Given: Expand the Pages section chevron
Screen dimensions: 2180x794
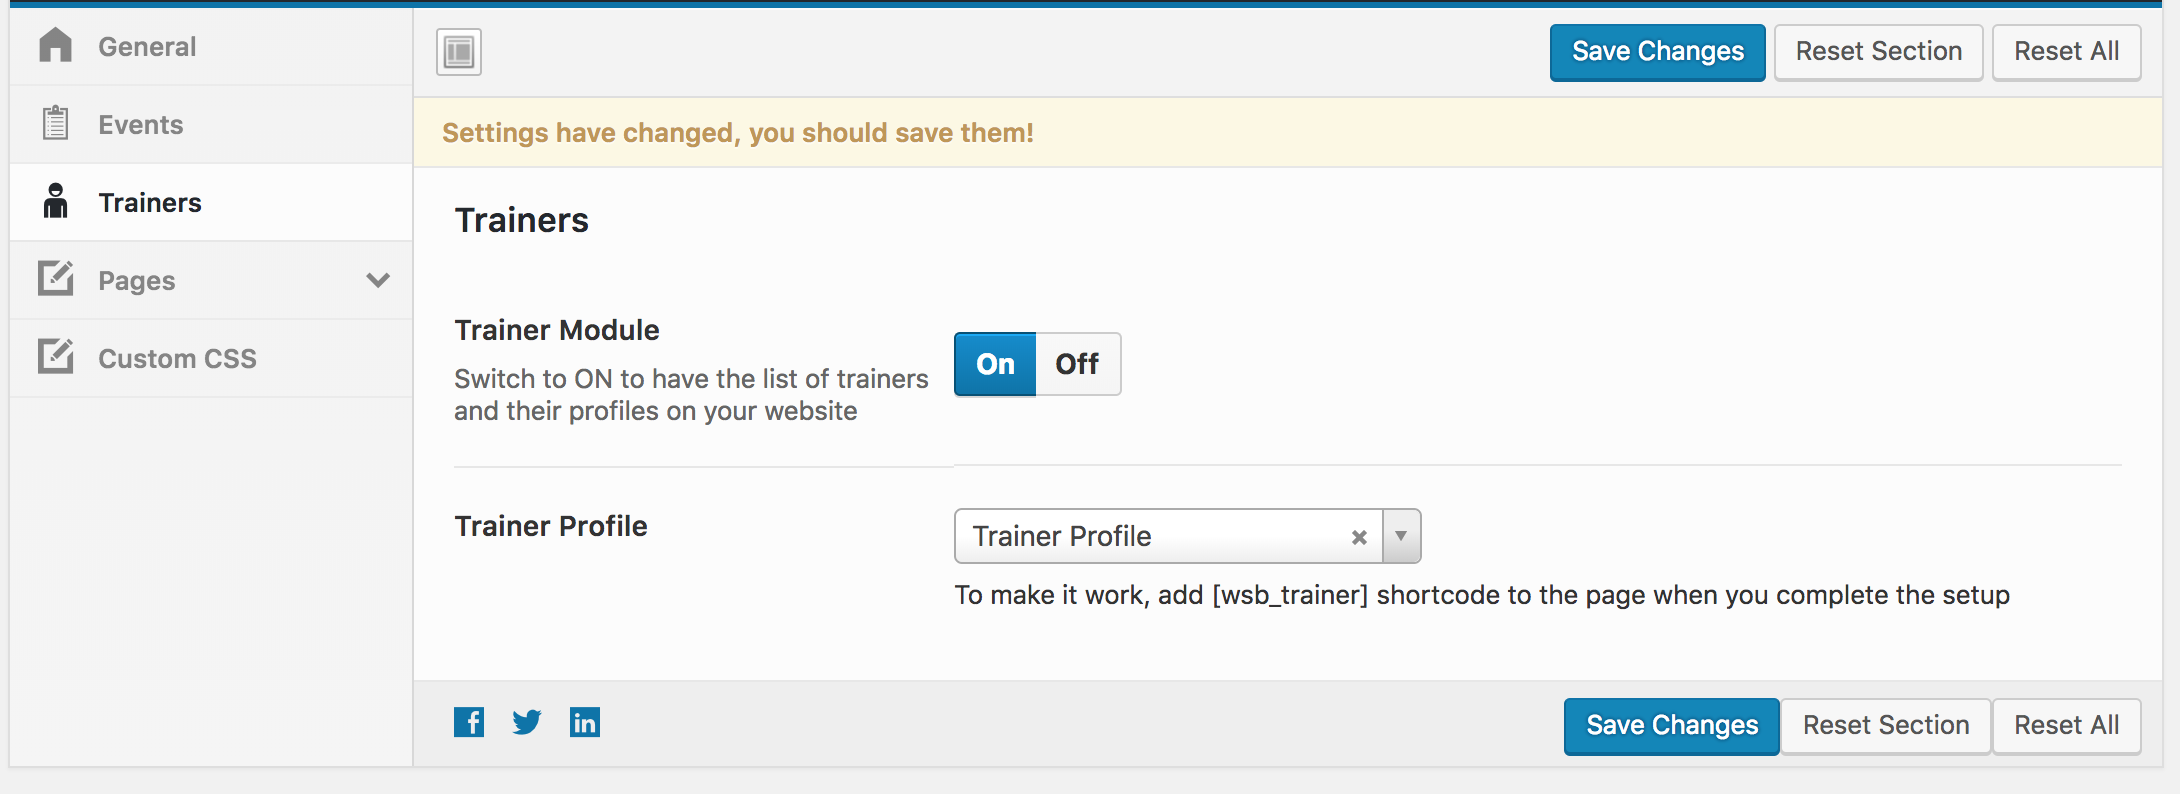Looking at the screenshot, I should pyautogui.click(x=378, y=280).
